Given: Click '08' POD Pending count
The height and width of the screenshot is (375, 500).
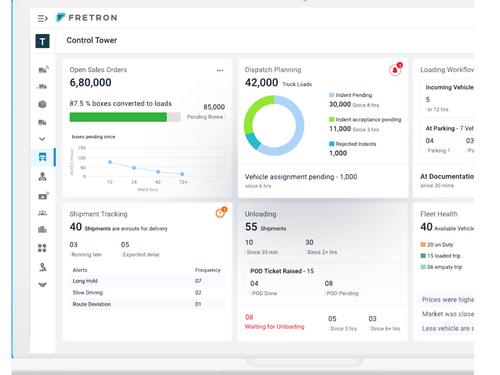Looking at the screenshot, I should (x=329, y=283).
